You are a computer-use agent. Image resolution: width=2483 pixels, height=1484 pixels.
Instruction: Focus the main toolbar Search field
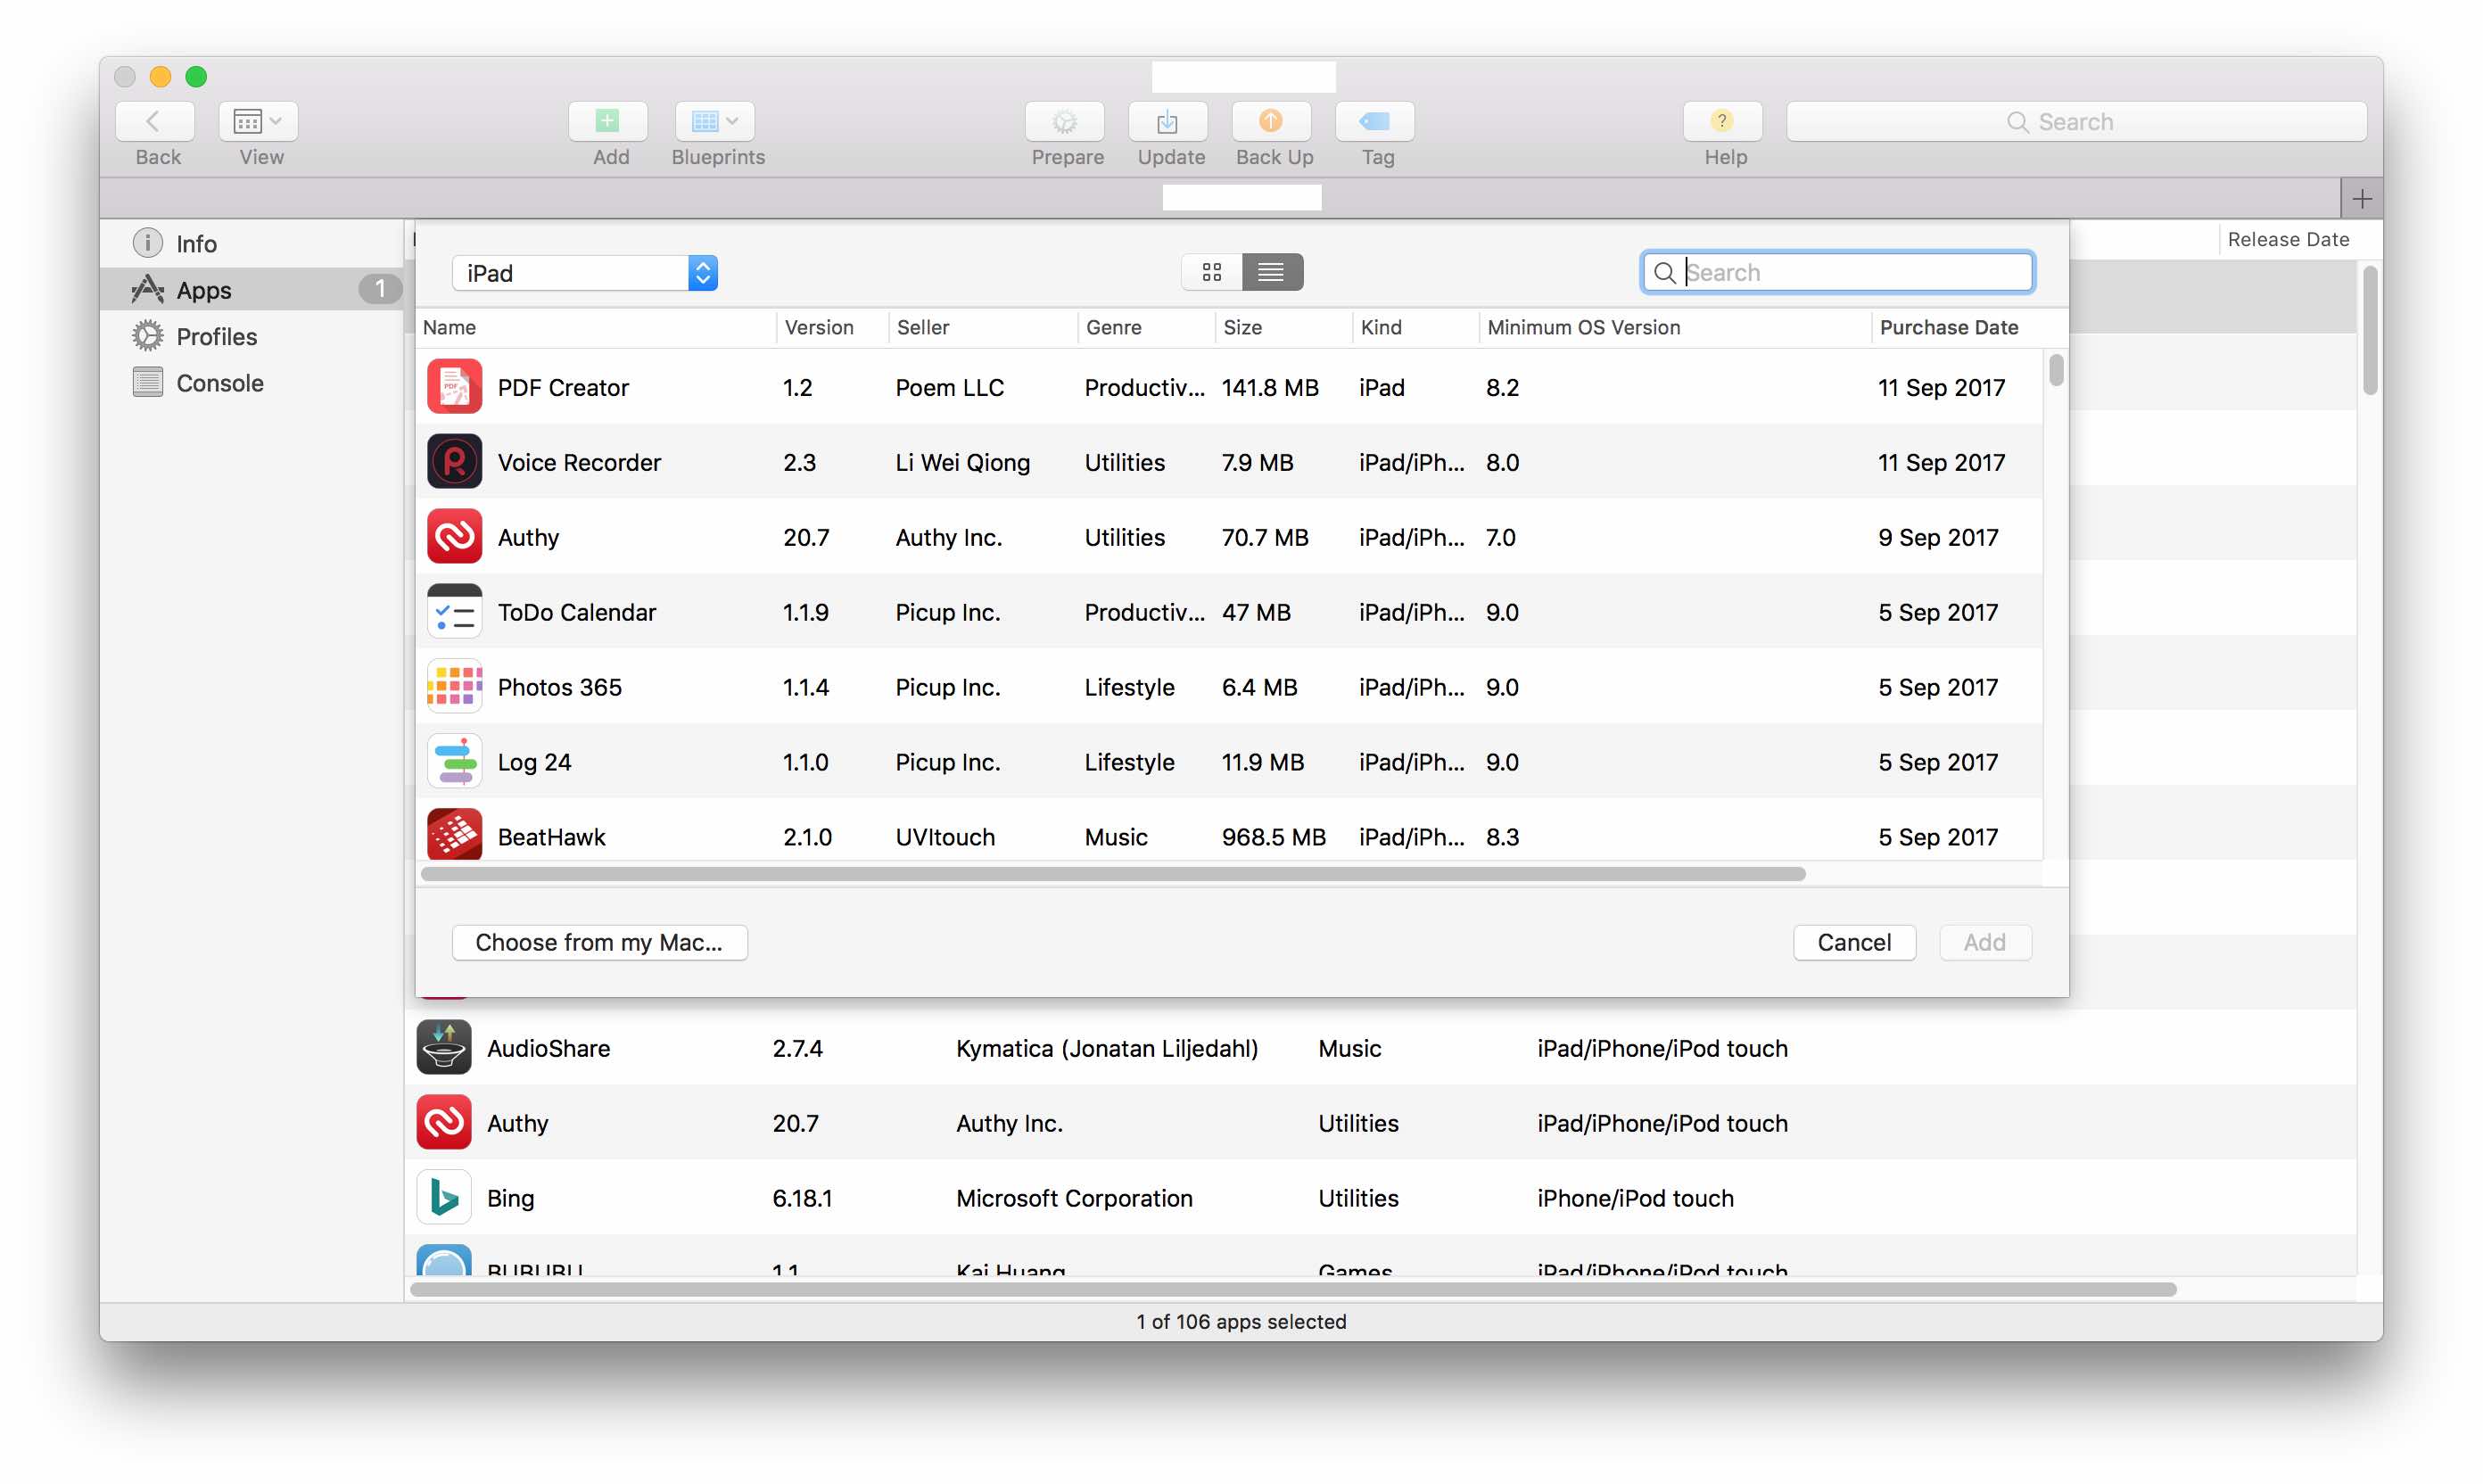coord(2076,122)
